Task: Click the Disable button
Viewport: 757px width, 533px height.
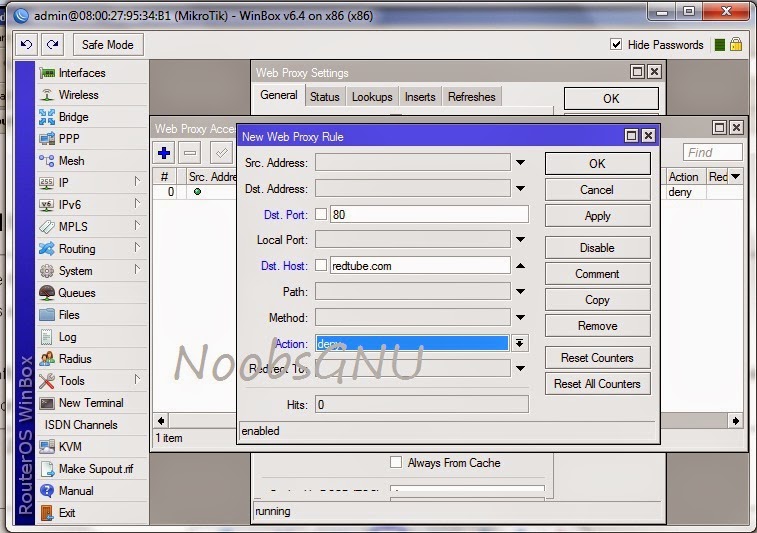Action: click(597, 248)
